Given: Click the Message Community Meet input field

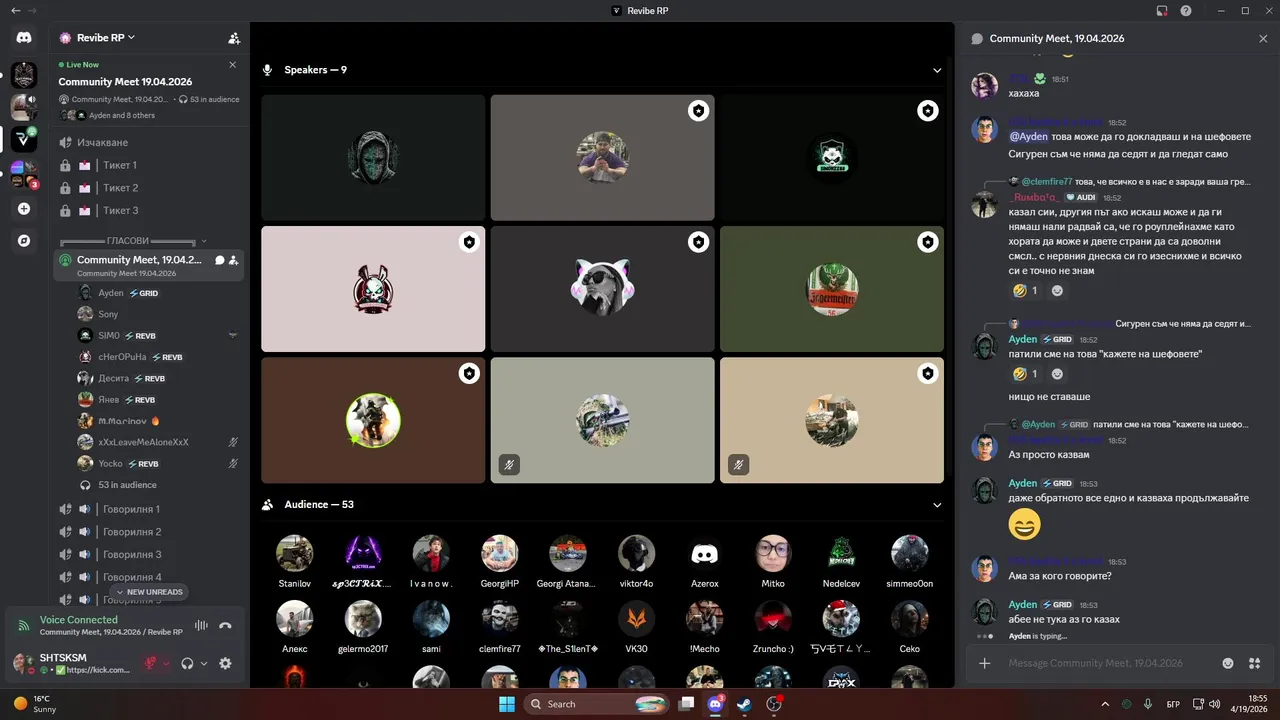Looking at the screenshot, I should tap(1108, 663).
